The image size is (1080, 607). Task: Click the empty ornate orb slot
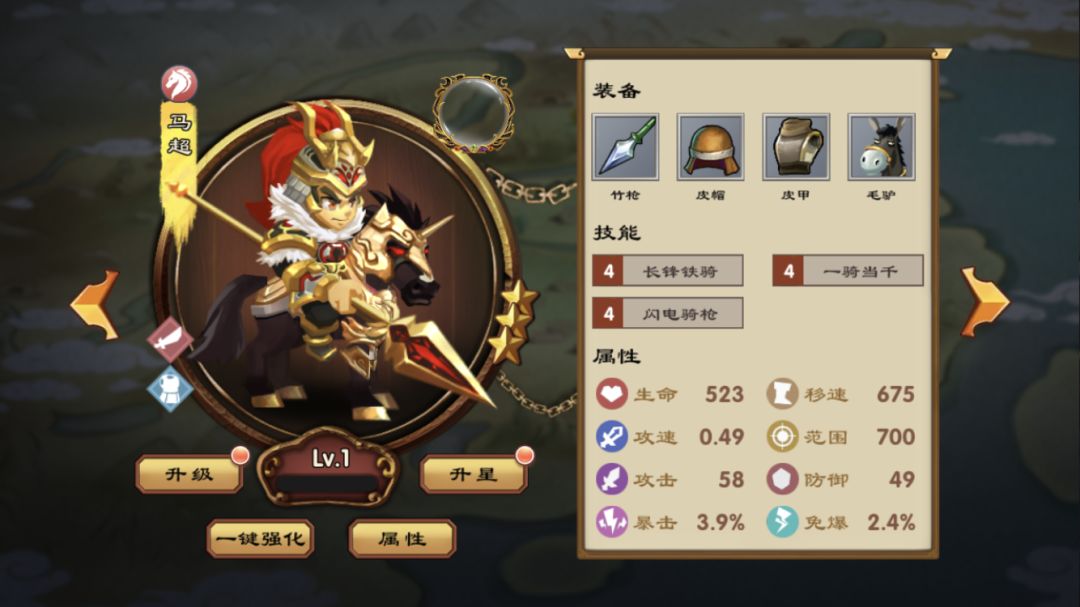pos(473,112)
